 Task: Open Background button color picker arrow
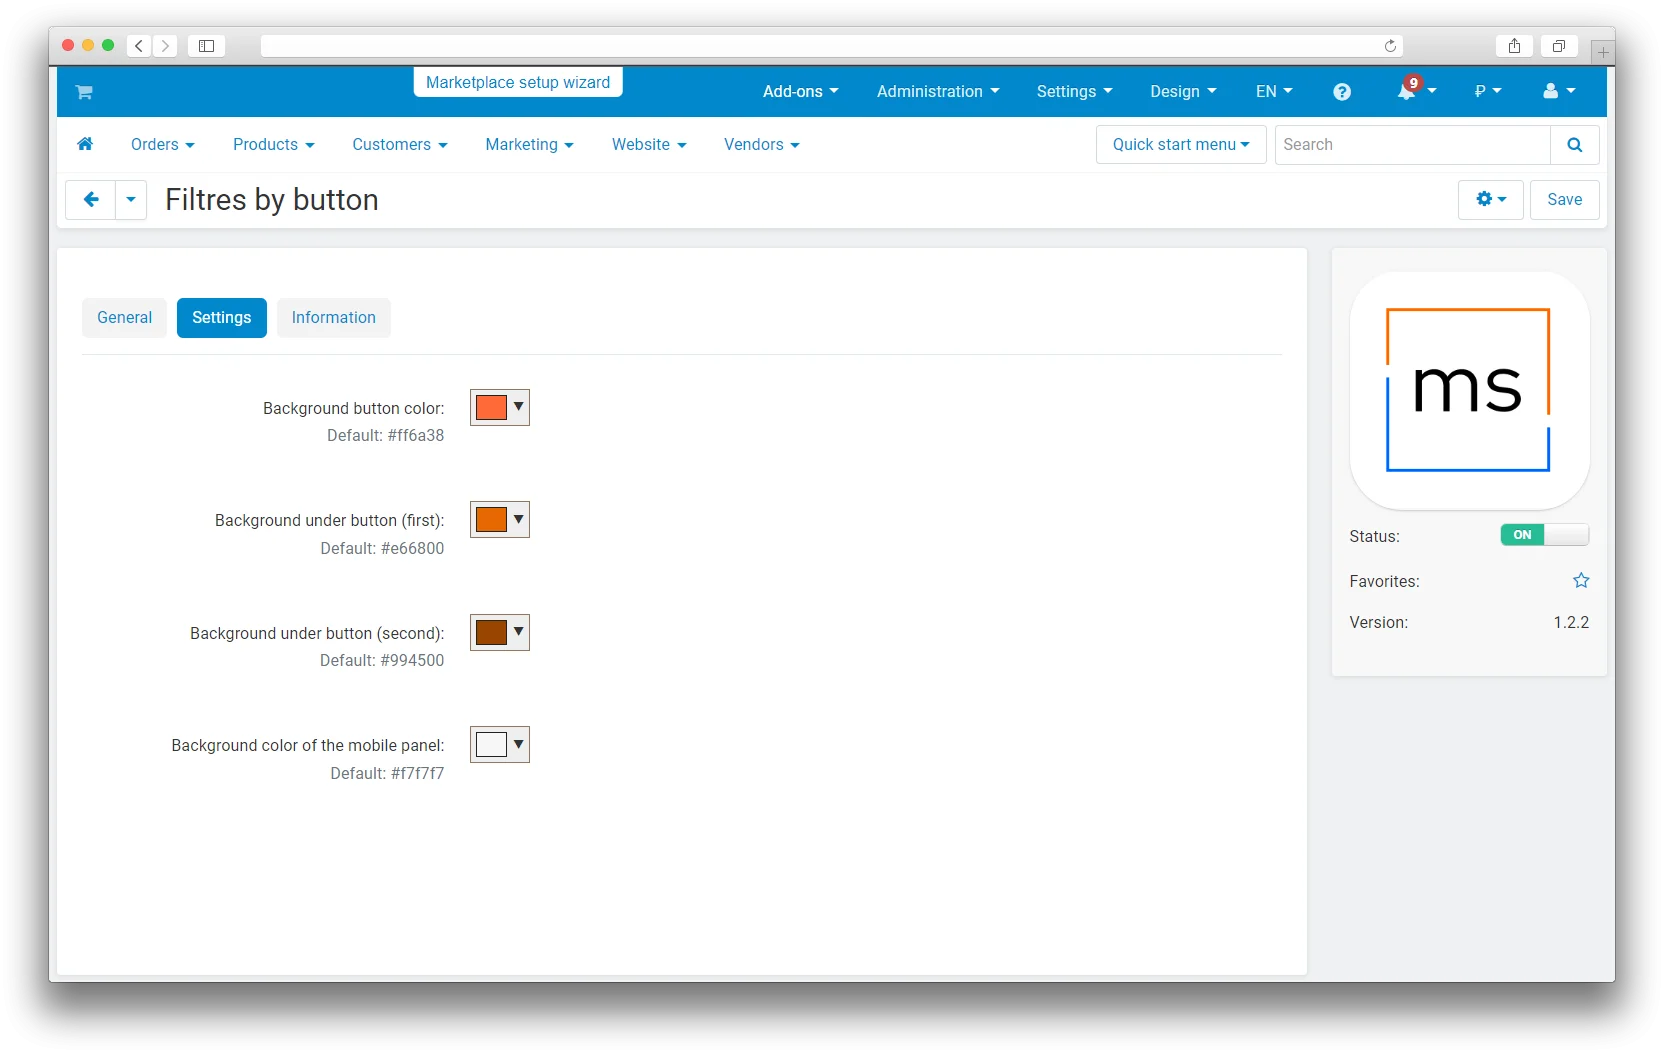pos(518,407)
